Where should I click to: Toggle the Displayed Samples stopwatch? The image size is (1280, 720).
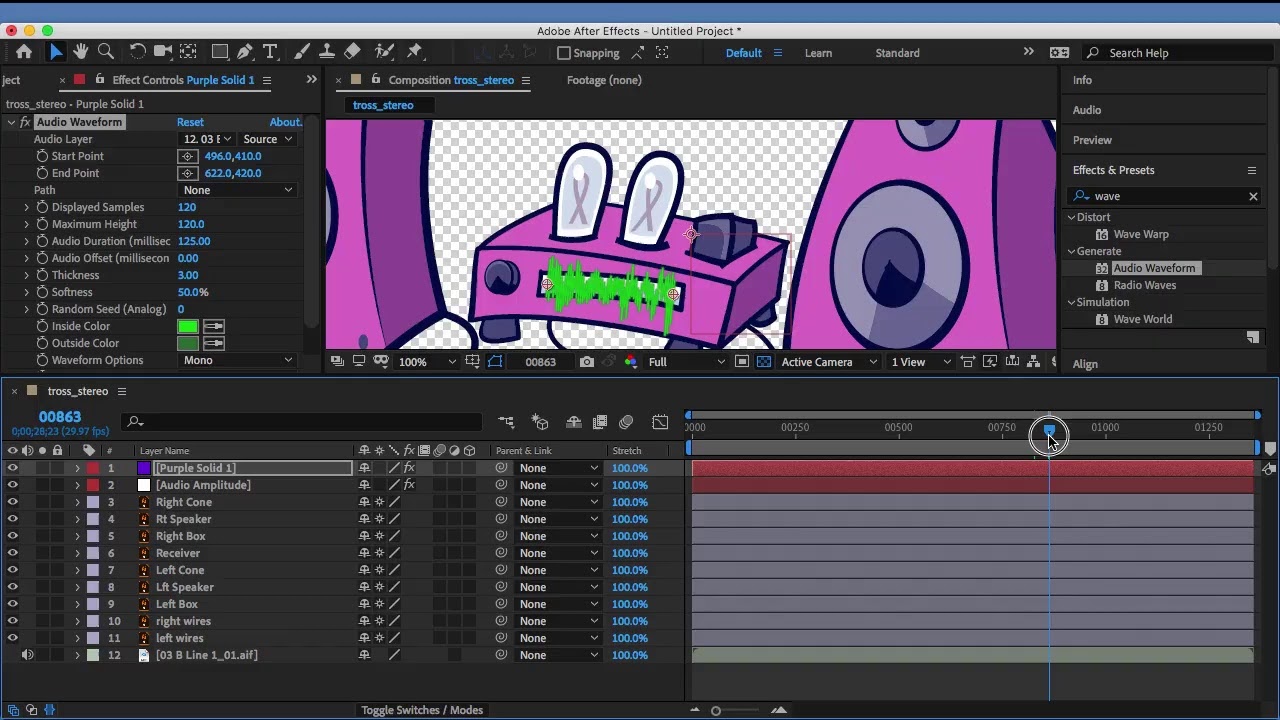(x=42, y=207)
